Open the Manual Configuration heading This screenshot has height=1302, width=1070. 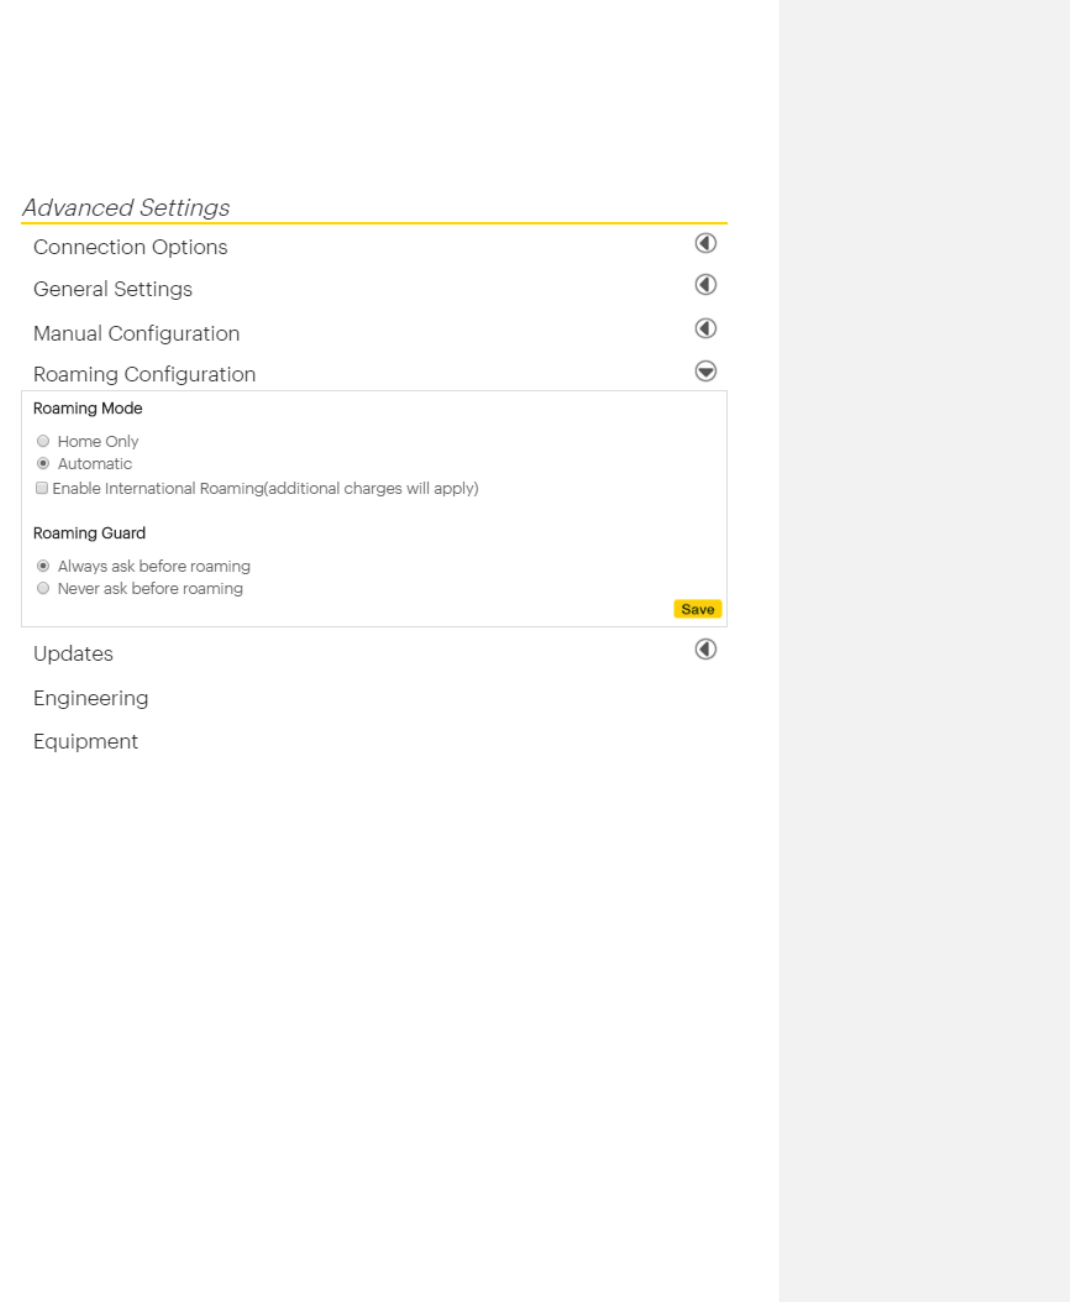coord(137,333)
